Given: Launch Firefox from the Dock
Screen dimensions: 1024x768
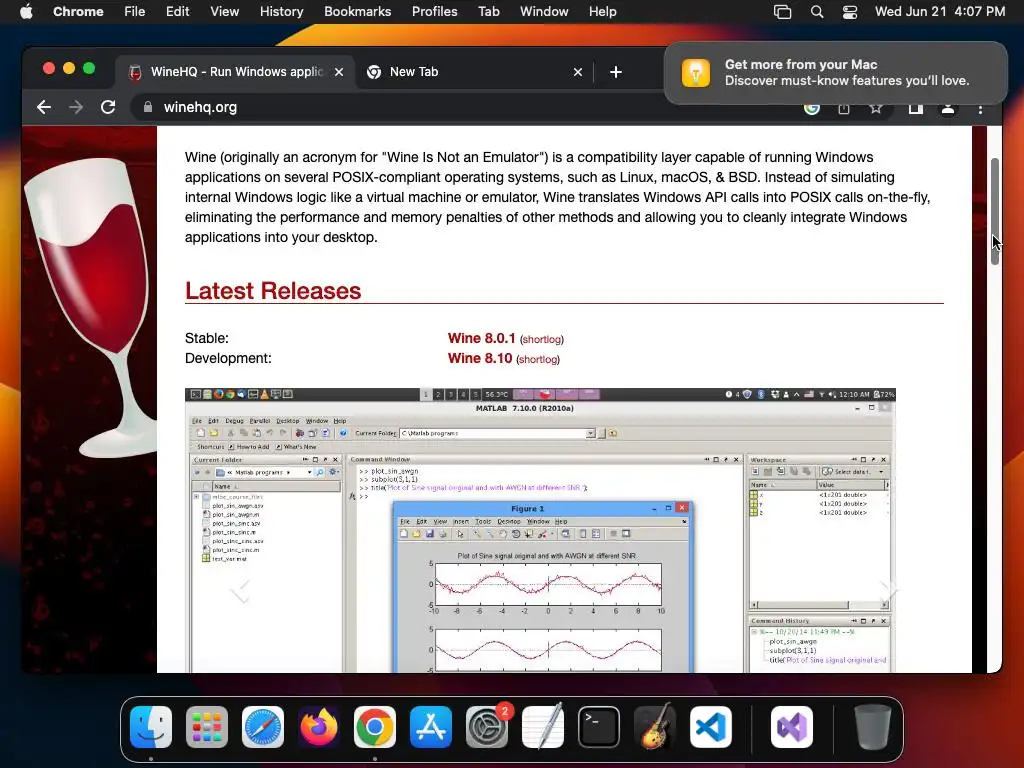Looking at the screenshot, I should (319, 727).
